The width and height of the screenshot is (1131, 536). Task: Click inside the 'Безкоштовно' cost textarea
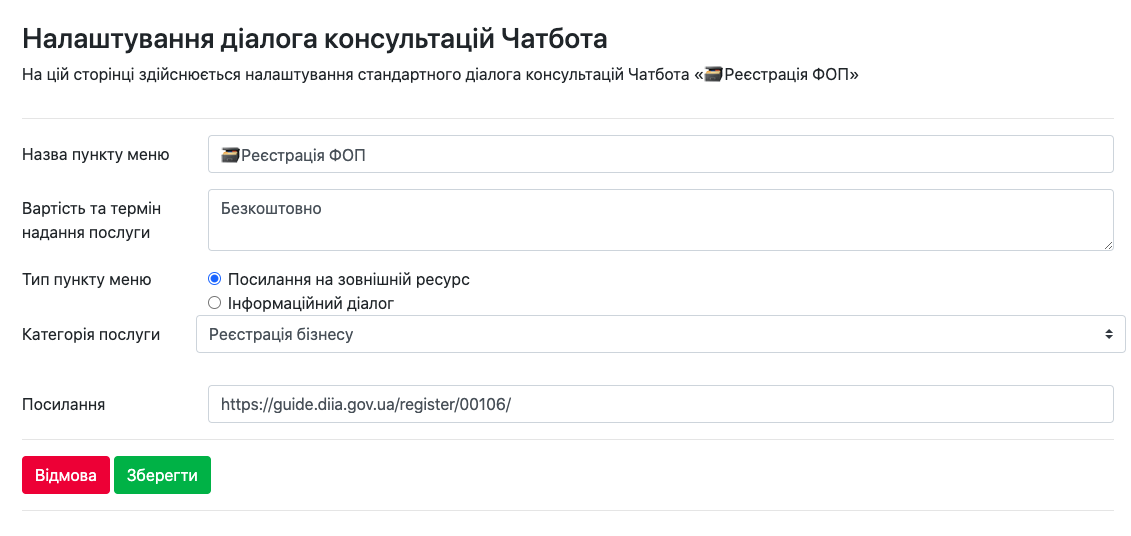660,220
